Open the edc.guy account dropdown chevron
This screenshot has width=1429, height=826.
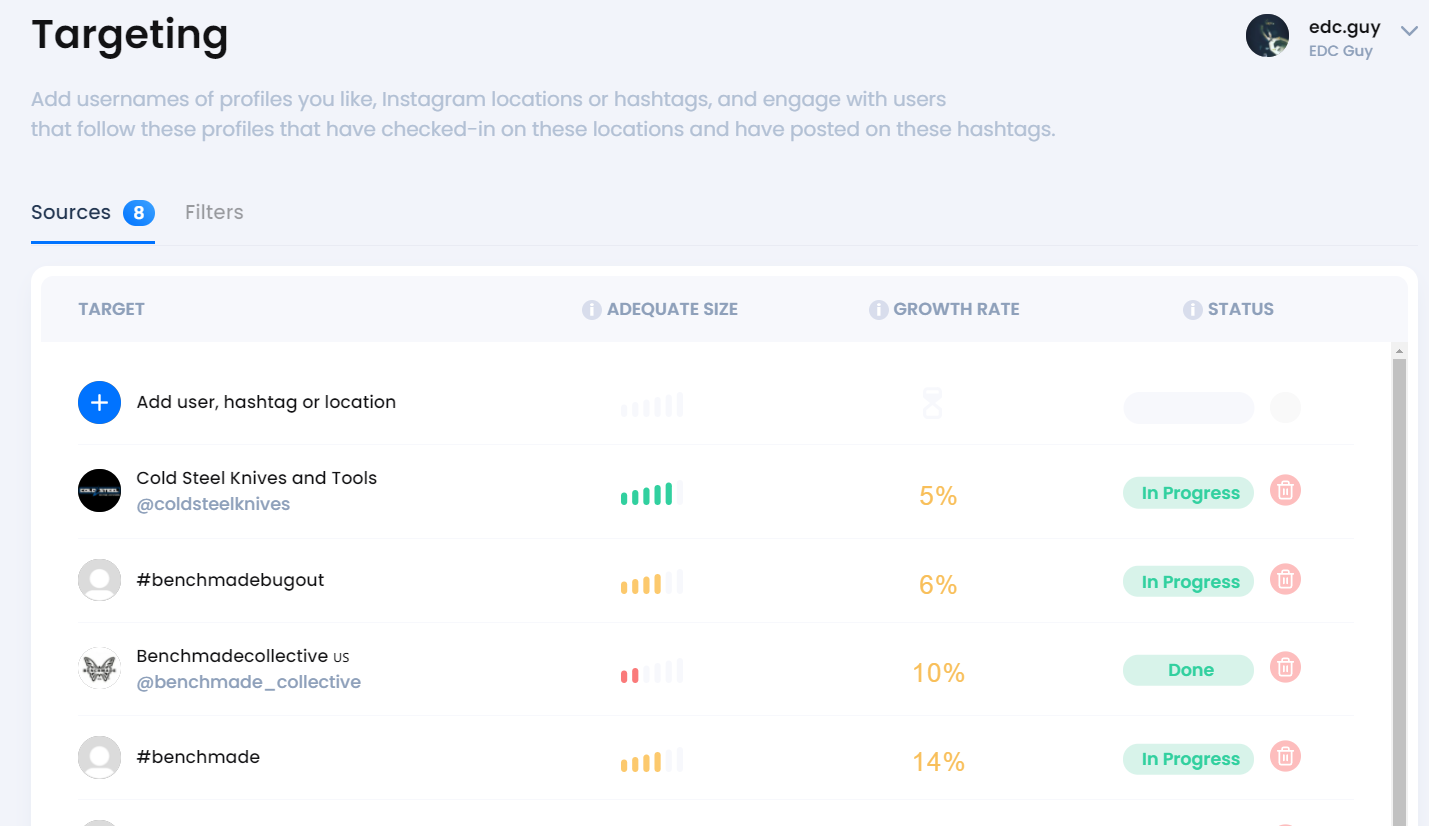pos(1409,32)
